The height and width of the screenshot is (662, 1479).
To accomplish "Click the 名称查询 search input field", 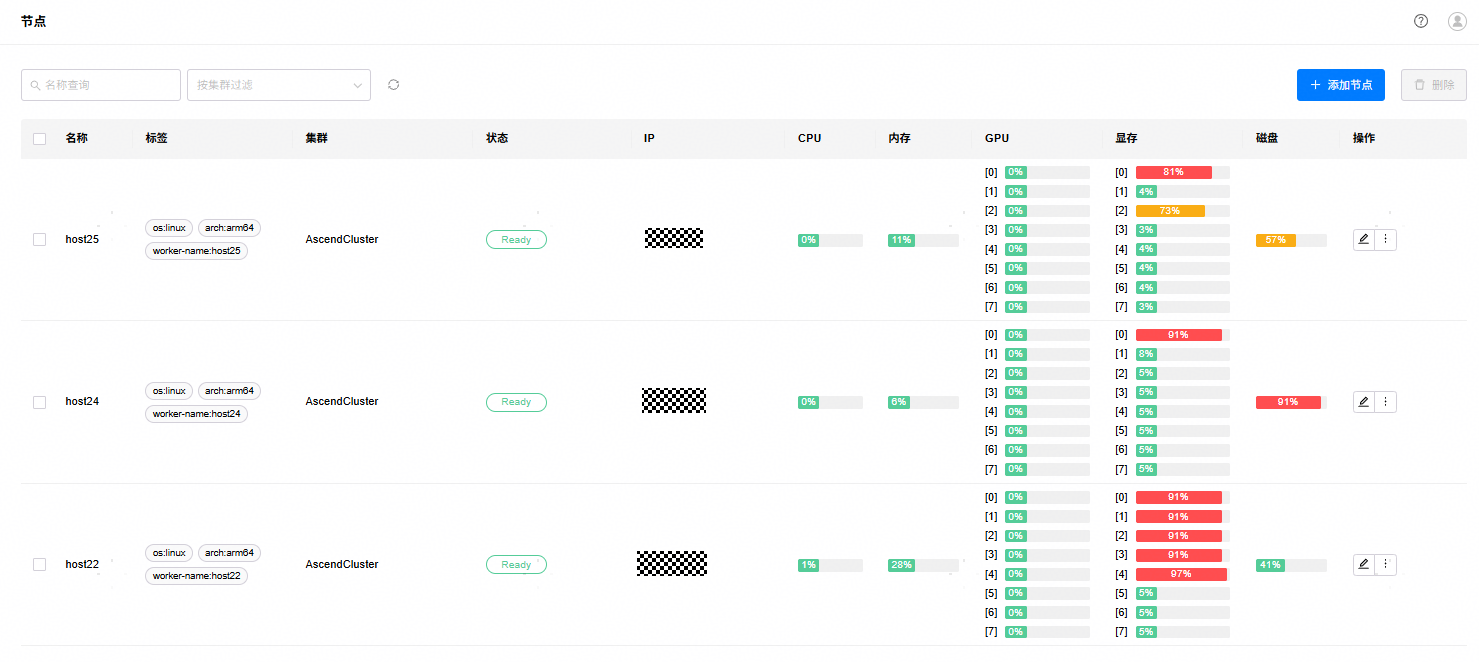I will pos(101,85).
